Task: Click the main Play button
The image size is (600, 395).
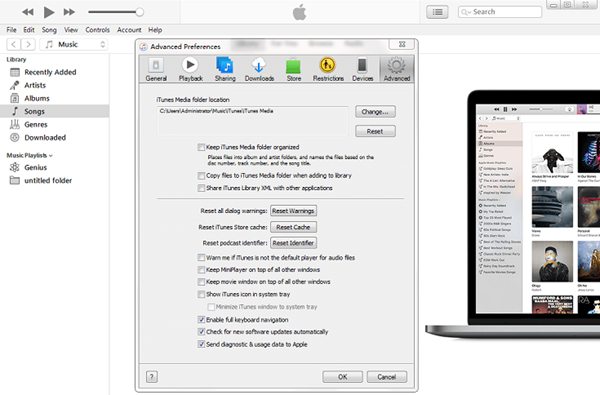Action: point(49,12)
